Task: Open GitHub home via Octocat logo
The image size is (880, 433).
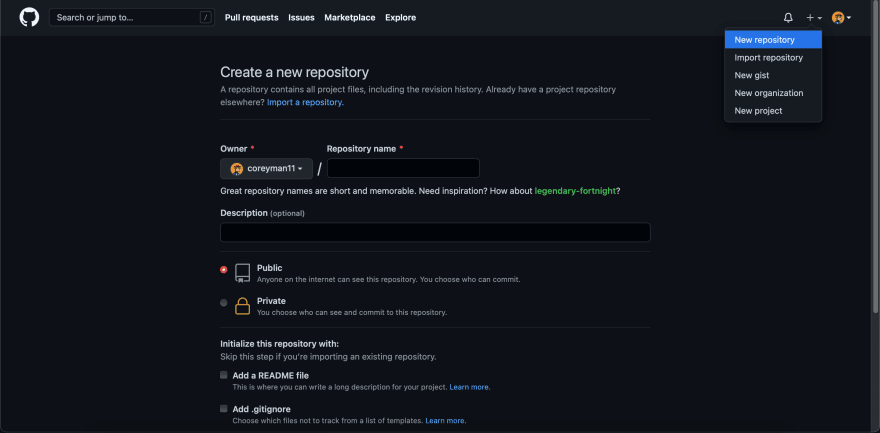Action: point(29,17)
